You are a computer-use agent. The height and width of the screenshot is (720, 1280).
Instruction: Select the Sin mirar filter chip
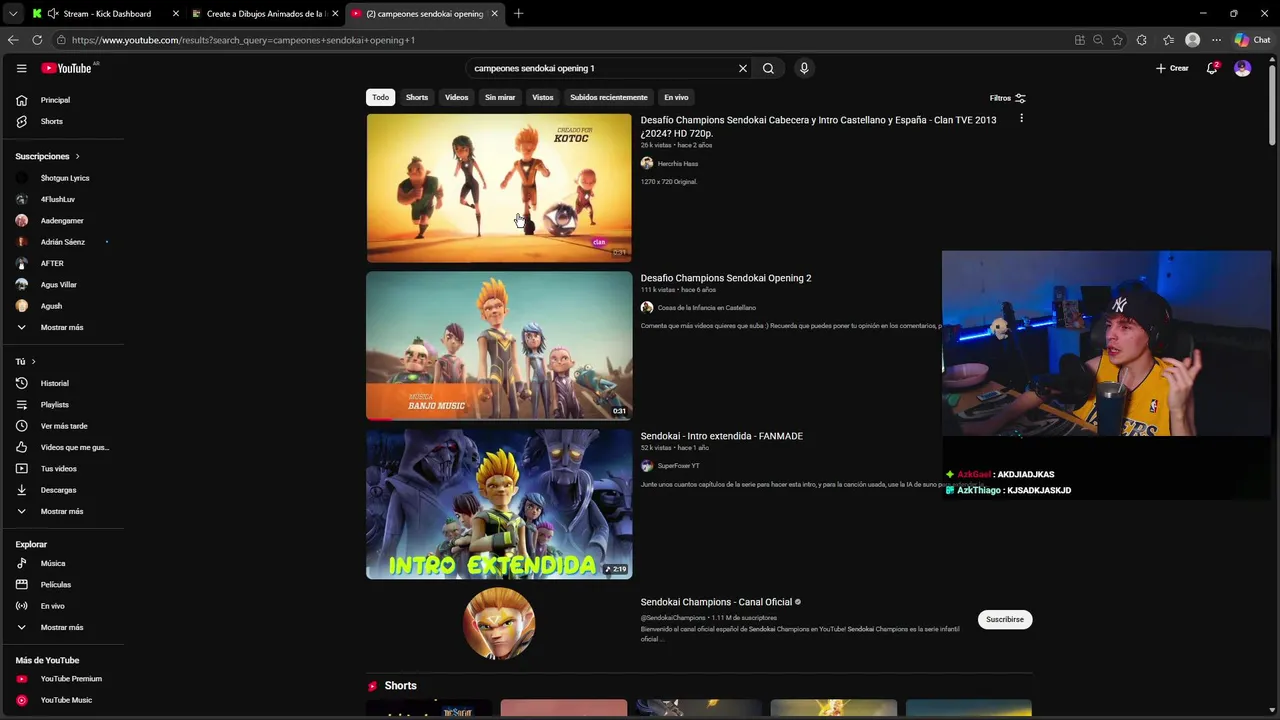(x=500, y=97)
